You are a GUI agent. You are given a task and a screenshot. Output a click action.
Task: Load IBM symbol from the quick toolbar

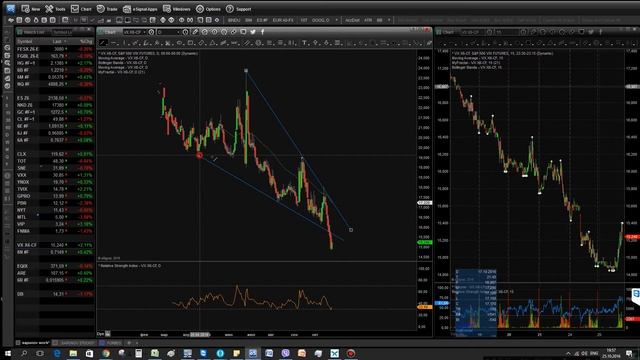point(249,20)
